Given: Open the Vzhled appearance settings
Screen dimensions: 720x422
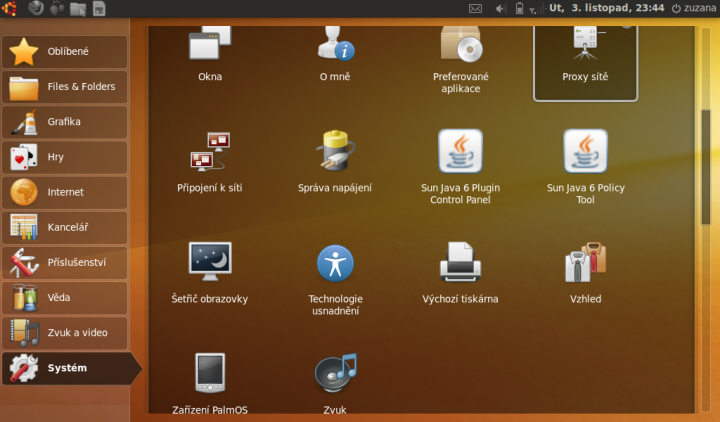Looking at the screenshot, I should (585, 273).
